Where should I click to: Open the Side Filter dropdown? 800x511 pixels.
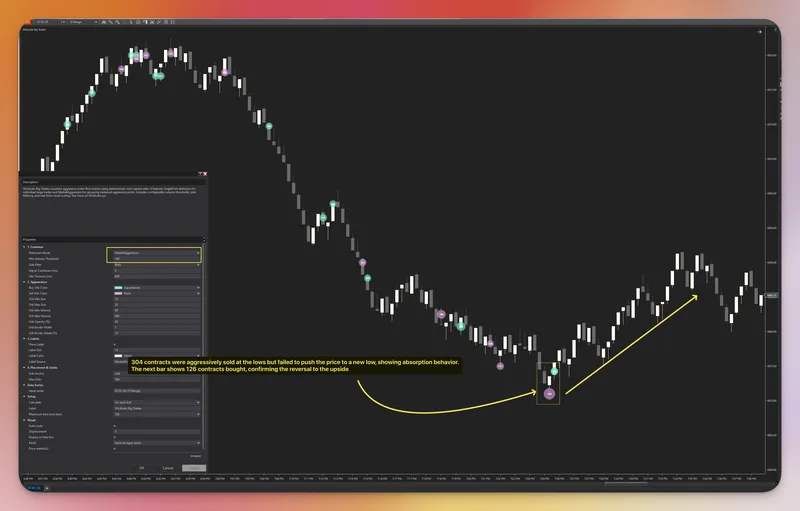point(157,265)
